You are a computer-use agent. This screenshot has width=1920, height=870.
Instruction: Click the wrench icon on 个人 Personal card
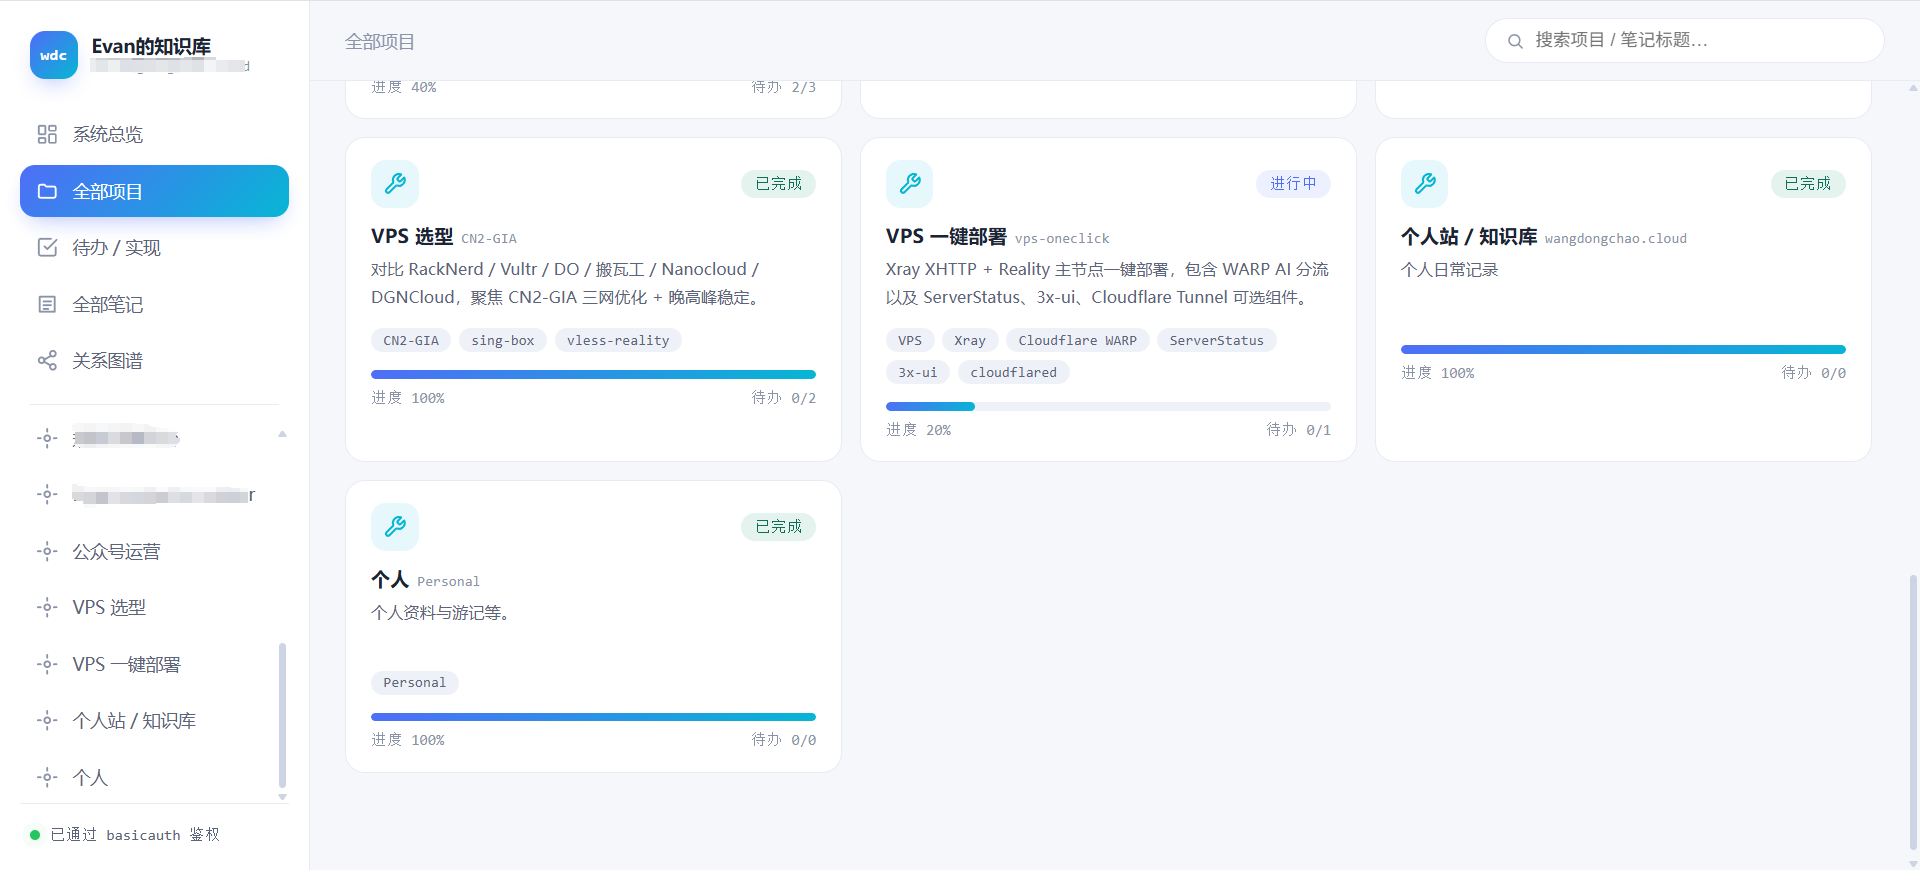click(395, 527)
